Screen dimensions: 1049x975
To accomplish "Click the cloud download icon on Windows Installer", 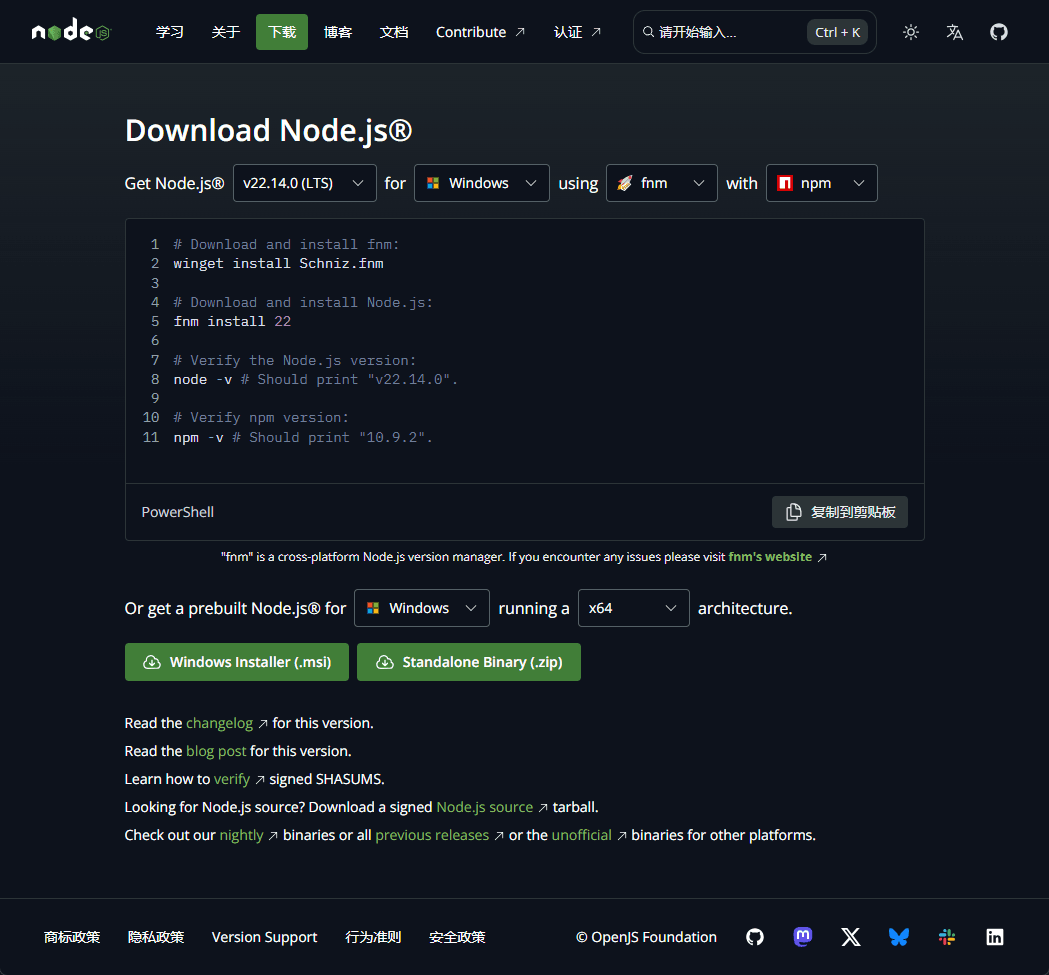I will [152, 662].
